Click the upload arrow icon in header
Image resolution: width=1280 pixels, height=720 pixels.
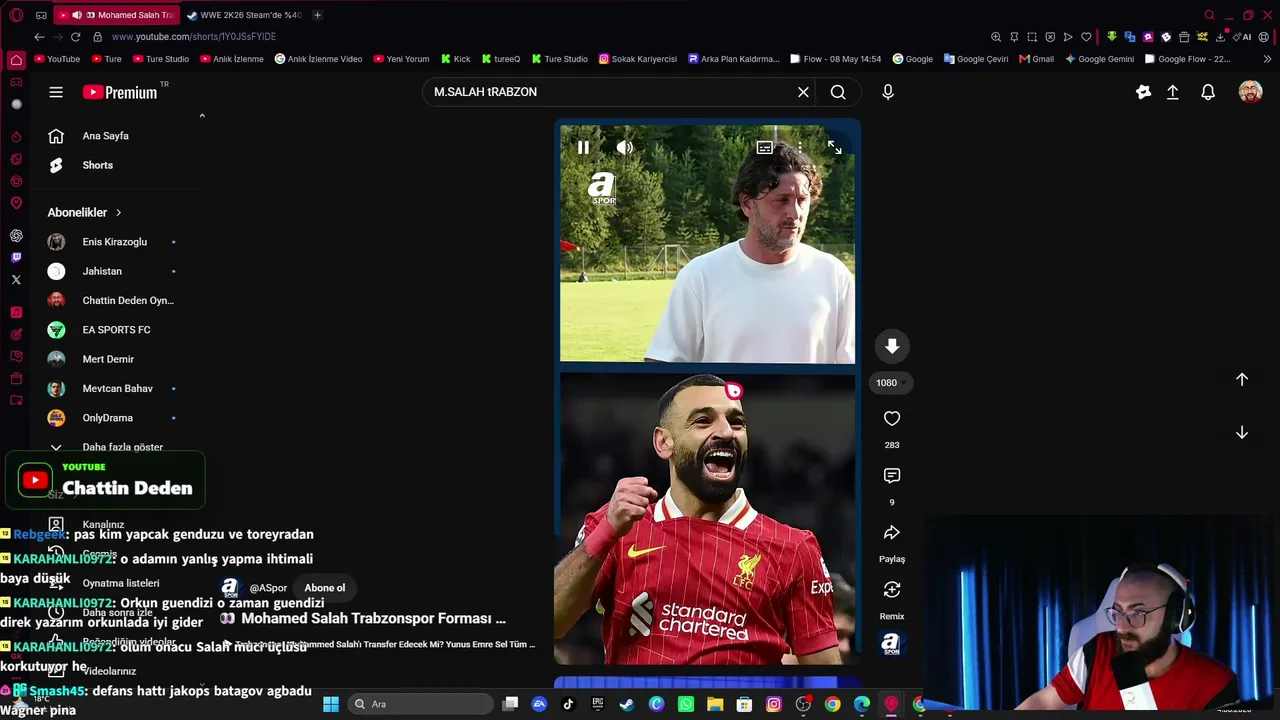pyautogui.click(x=1173, y=92)
